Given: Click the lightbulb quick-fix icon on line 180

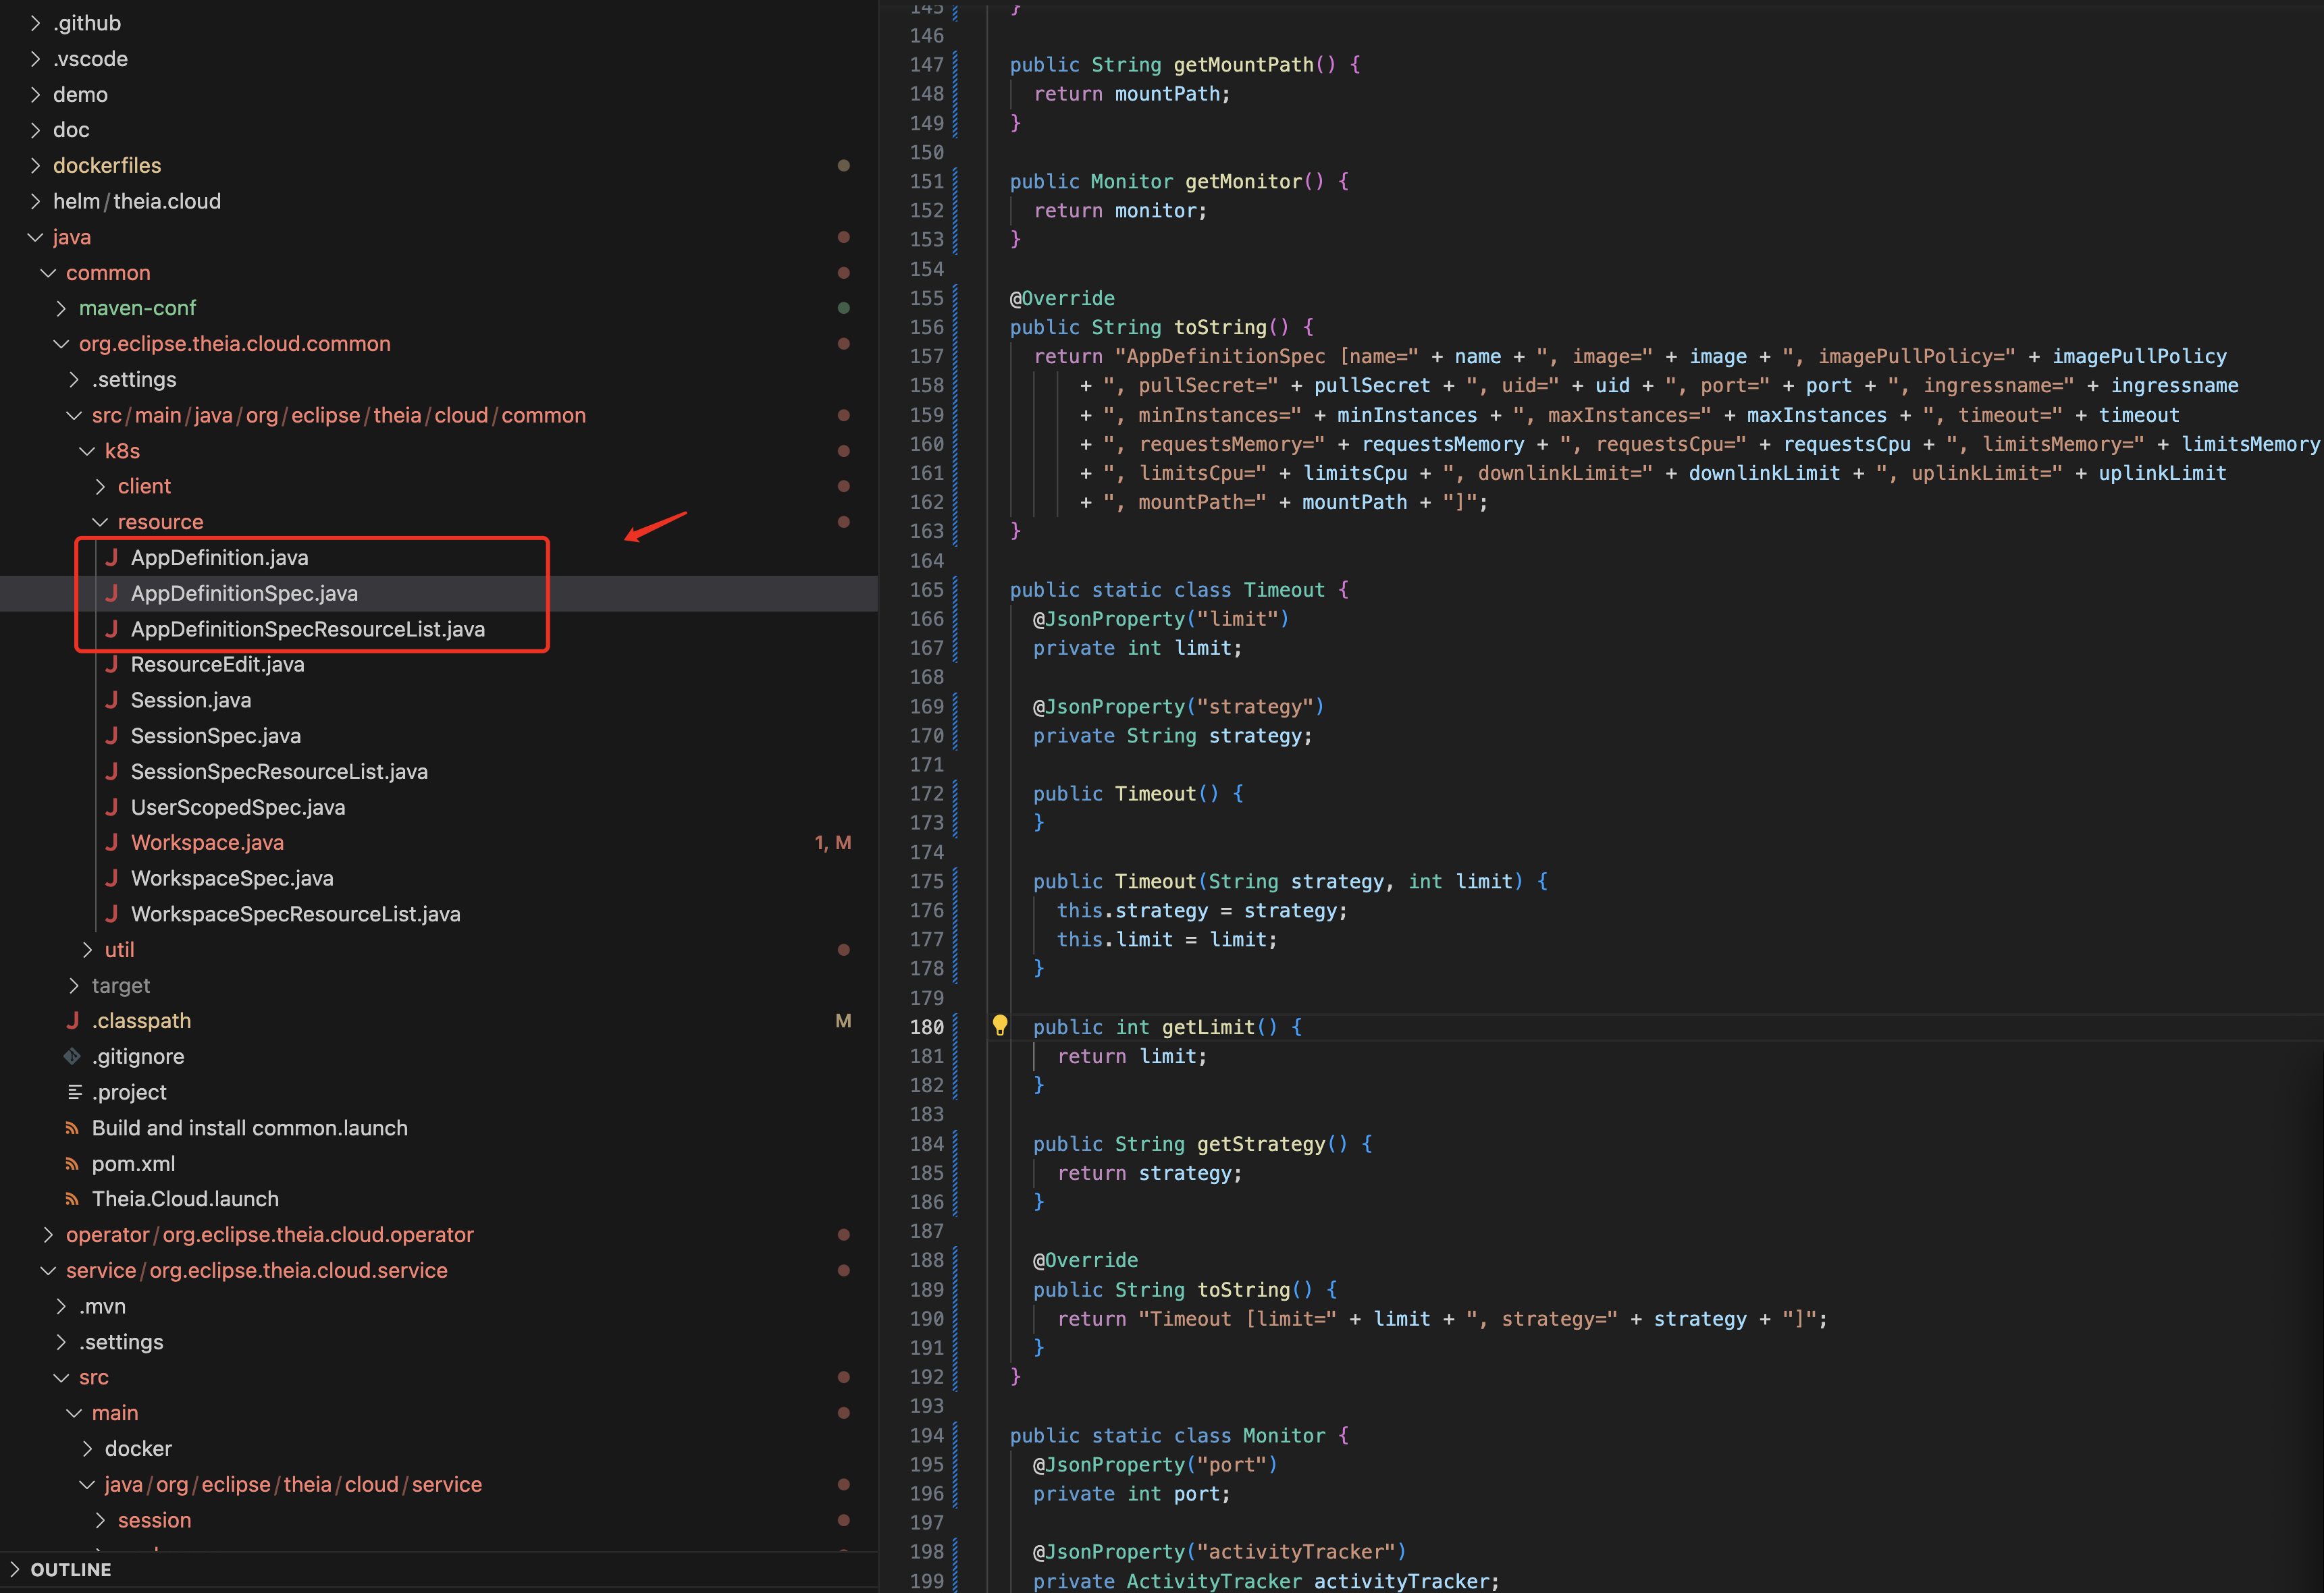Looking at the screenshot, I should (1000, 1025).
